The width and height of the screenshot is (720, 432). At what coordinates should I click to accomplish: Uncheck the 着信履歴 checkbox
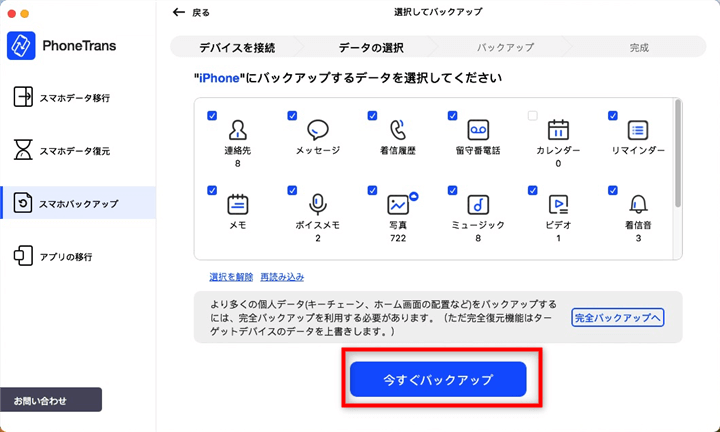tap(372, 116)
